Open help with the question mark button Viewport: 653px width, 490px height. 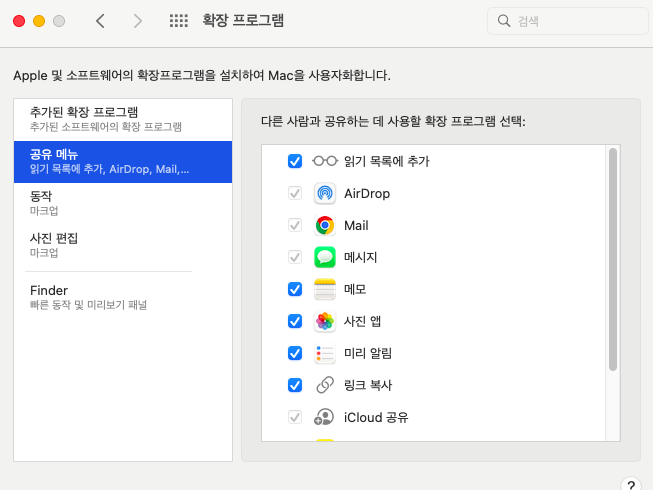[631, 485]
